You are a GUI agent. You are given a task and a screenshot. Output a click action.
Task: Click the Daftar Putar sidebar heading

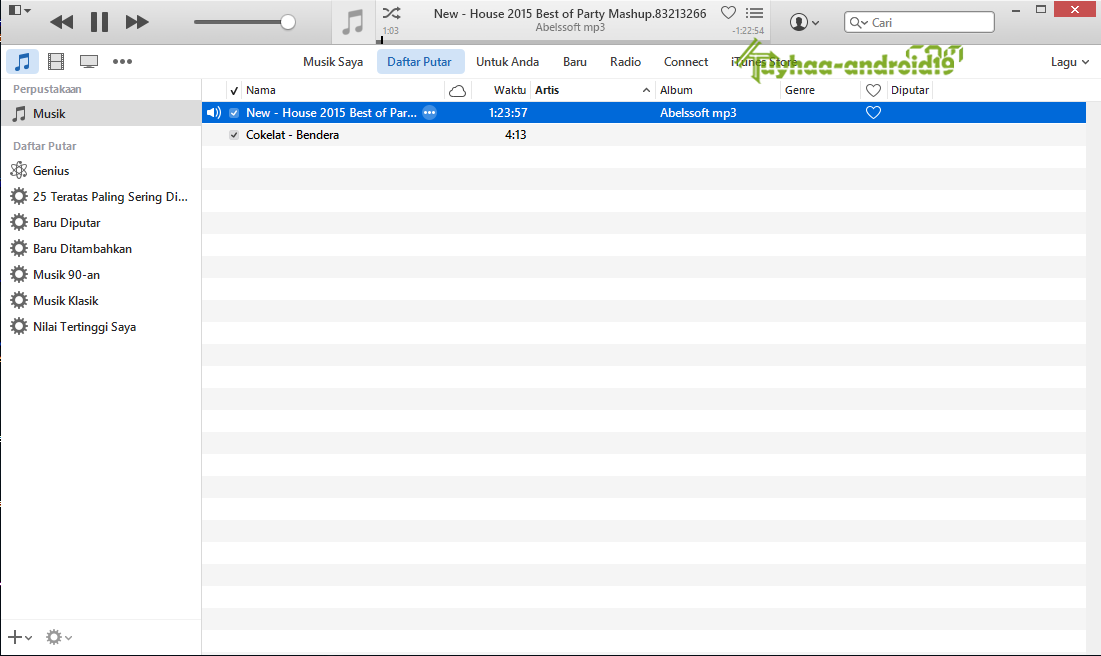click(x=44, y=146)
